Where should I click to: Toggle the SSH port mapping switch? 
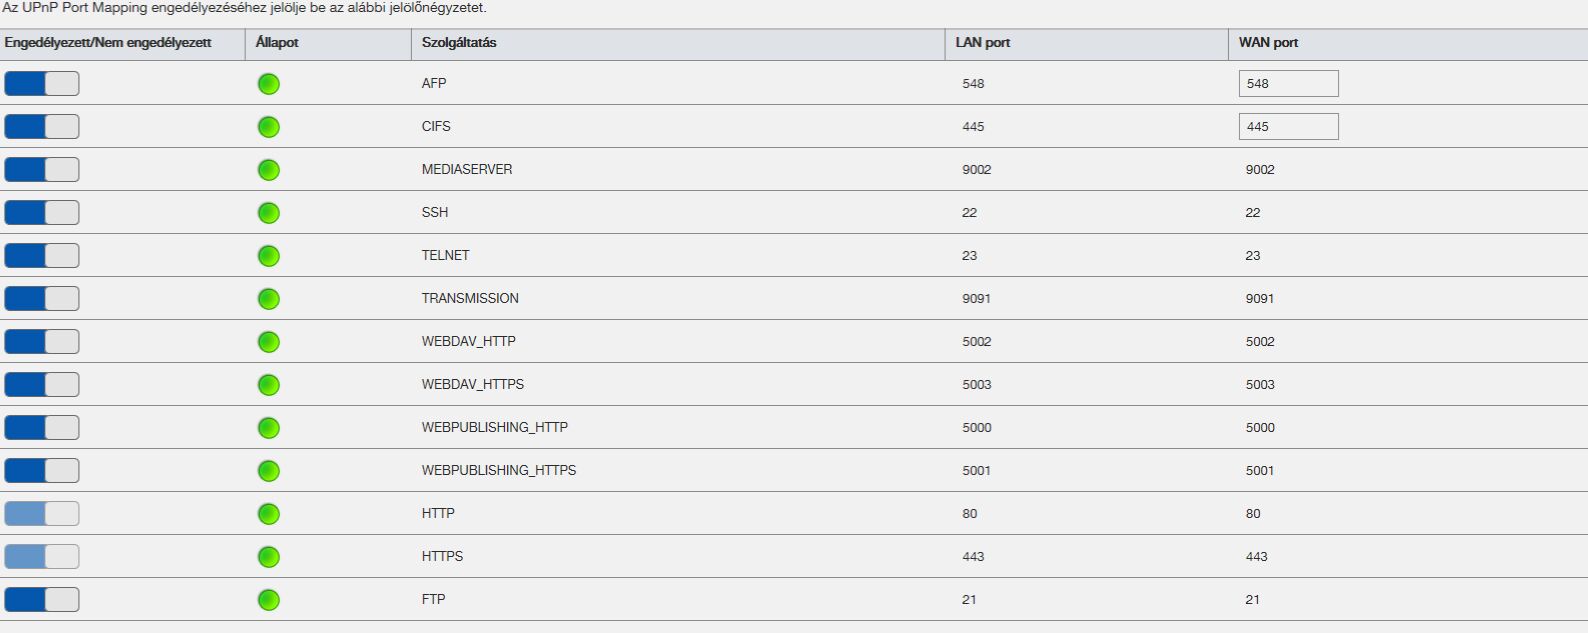[41, 213]
